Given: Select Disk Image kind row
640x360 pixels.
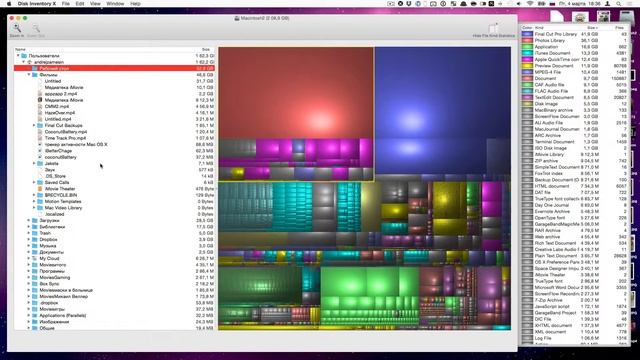Looking at the screenshot, I should pos(575,104).
